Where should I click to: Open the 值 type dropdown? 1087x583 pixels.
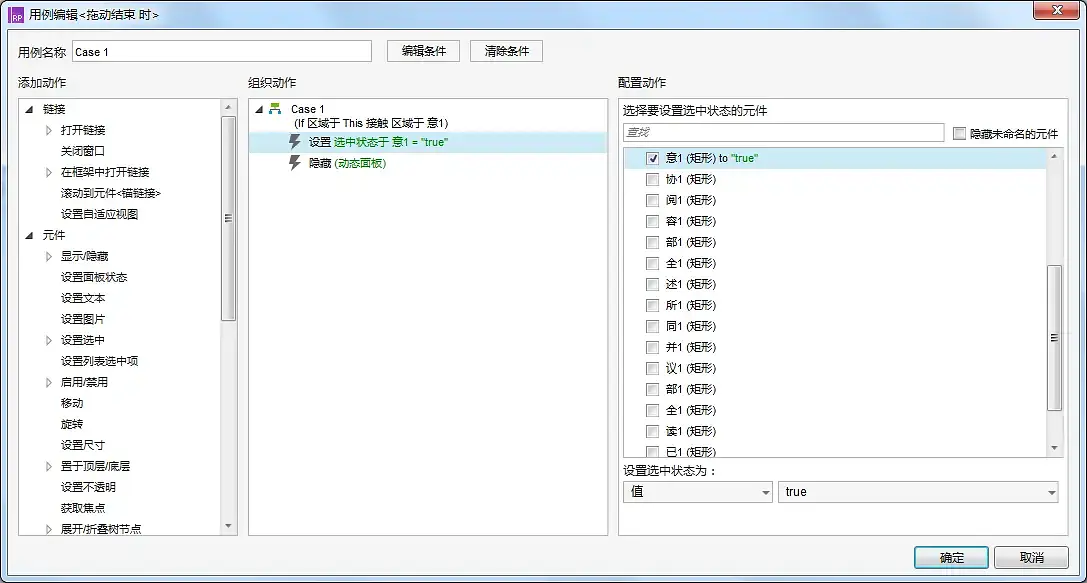(x=697, y=492)
